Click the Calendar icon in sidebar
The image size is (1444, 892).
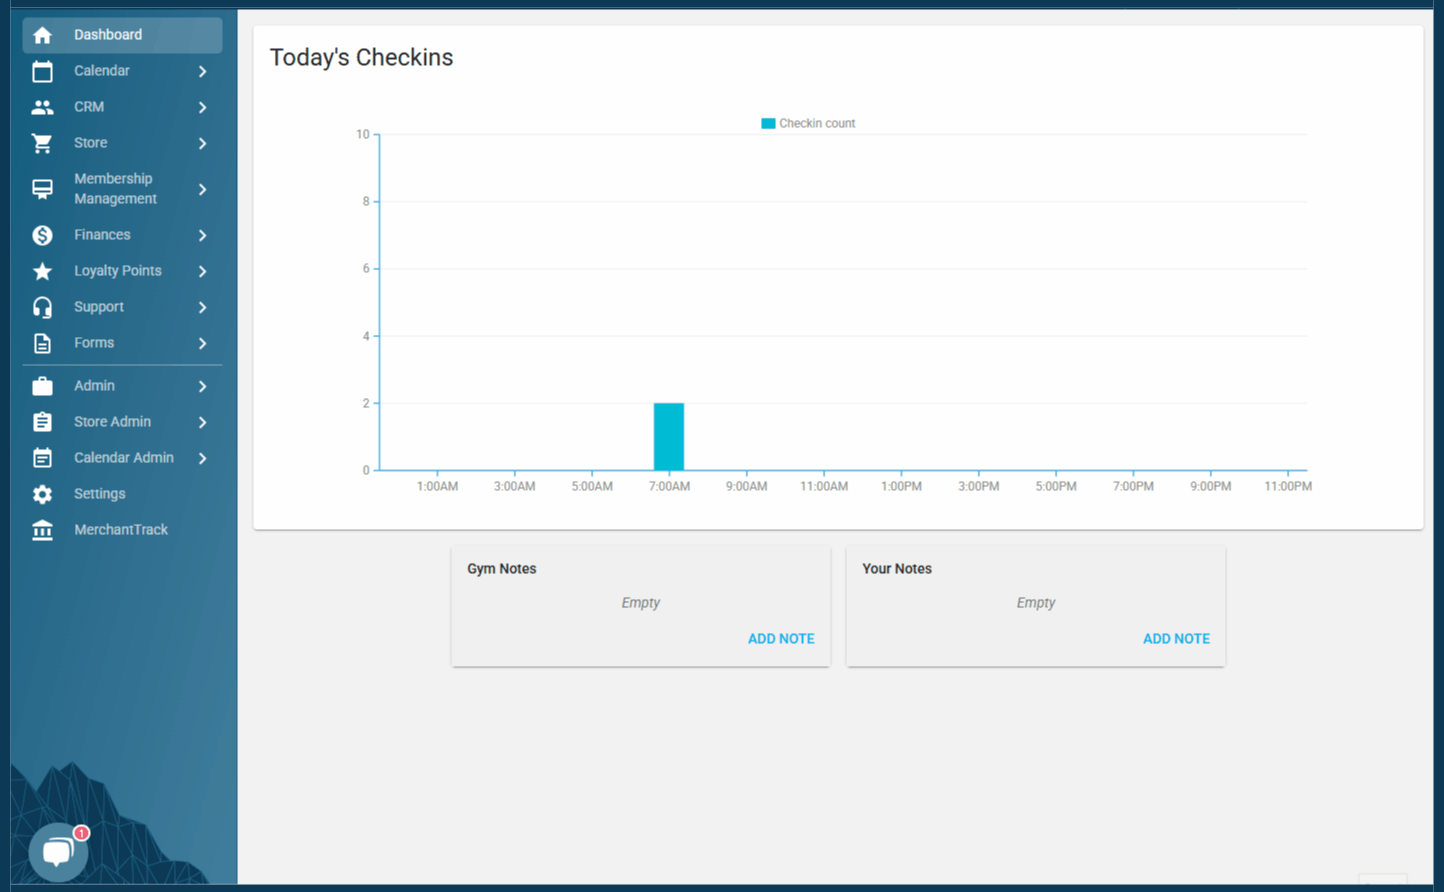click(x=42, y=71)
